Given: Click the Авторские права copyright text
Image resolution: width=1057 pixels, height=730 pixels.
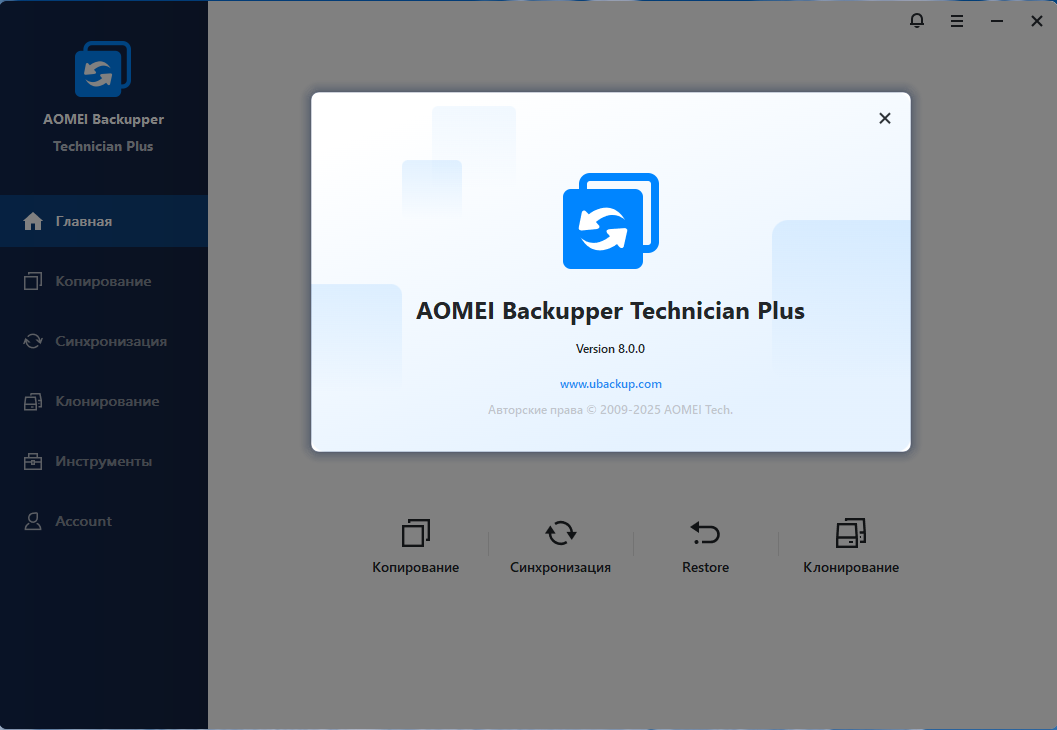Looking at the screenshot, I should point(610,410).
